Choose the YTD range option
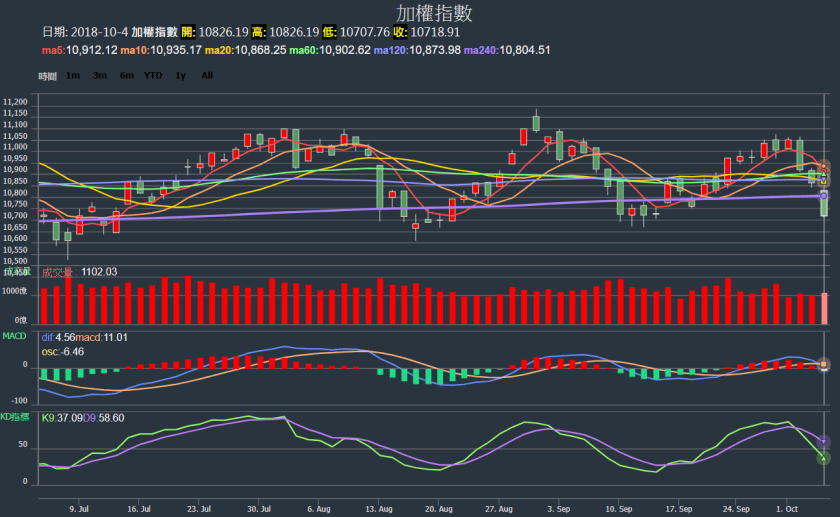840x517 pixels. coord(153,75)
